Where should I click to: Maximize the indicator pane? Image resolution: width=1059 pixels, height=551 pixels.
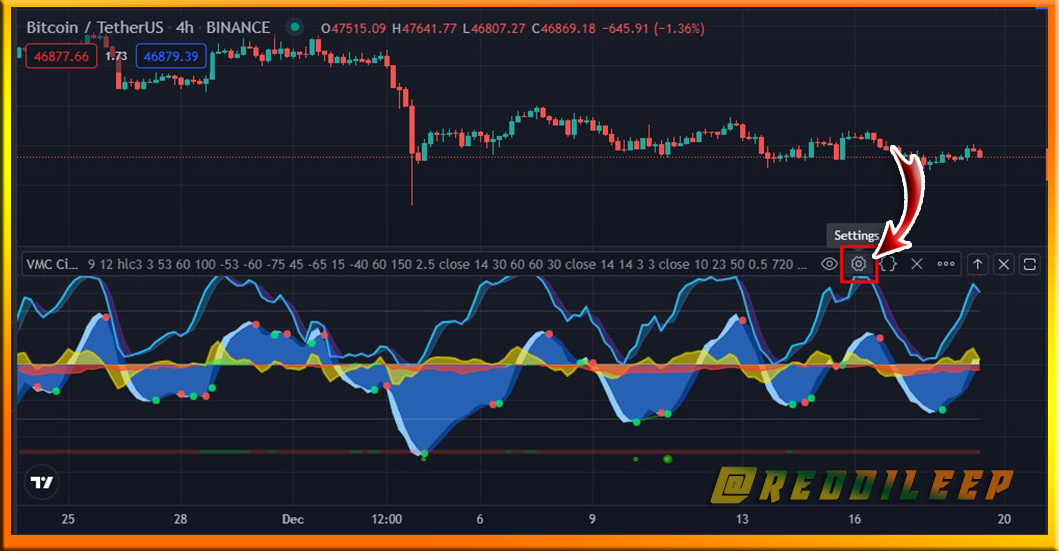[1030, 264]
